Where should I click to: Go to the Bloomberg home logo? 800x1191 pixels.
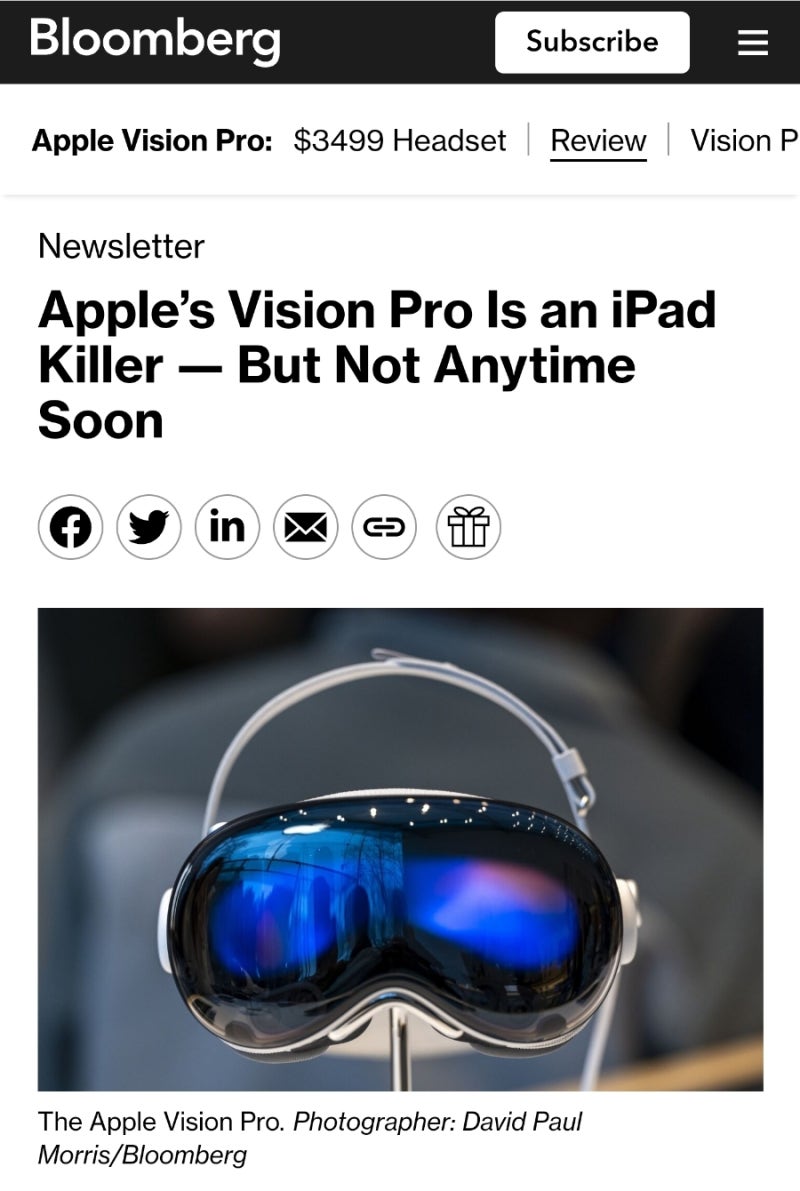(x=155, y=41)
